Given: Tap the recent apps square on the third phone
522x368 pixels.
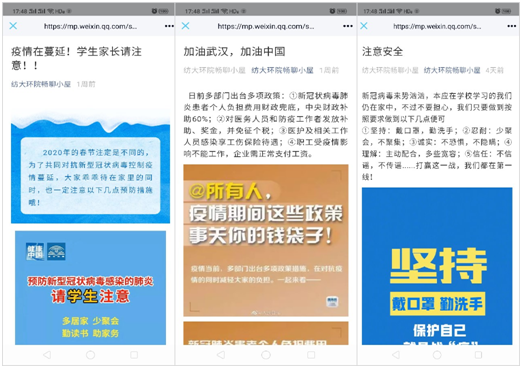Looking at the screenshot, I should [478, 355].
